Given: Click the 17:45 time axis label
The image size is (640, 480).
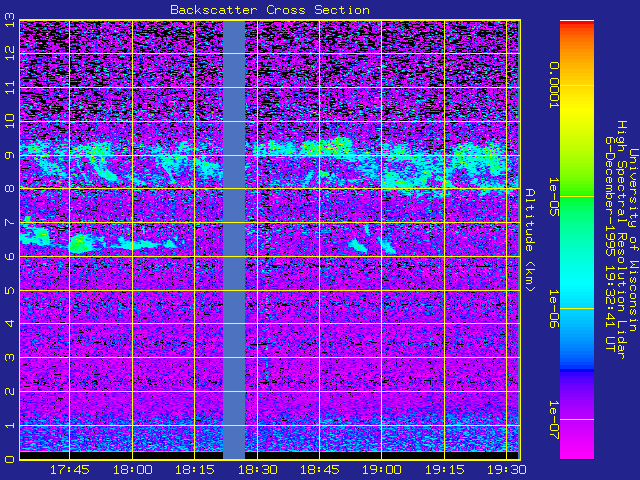Looking at the screenshot, I should tap(70, 470).
